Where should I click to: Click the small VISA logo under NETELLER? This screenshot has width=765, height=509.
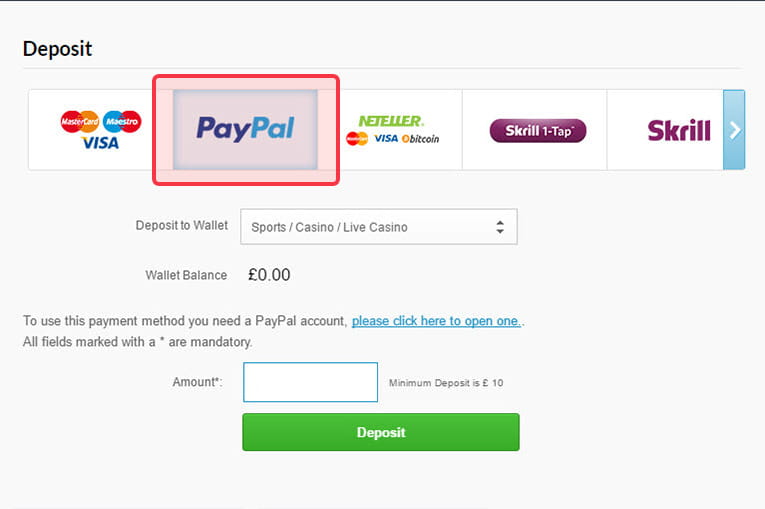point(386,139)
